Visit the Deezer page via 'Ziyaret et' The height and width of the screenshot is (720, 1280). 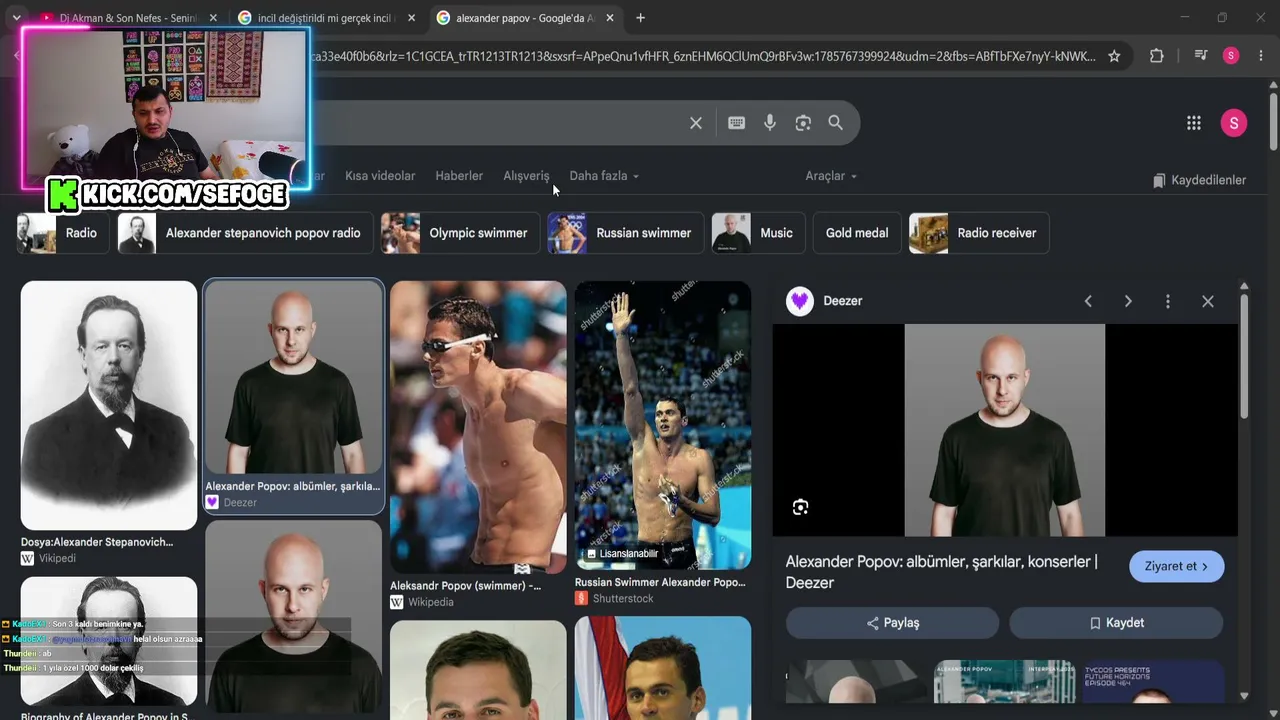click(x=1177, y=566)
